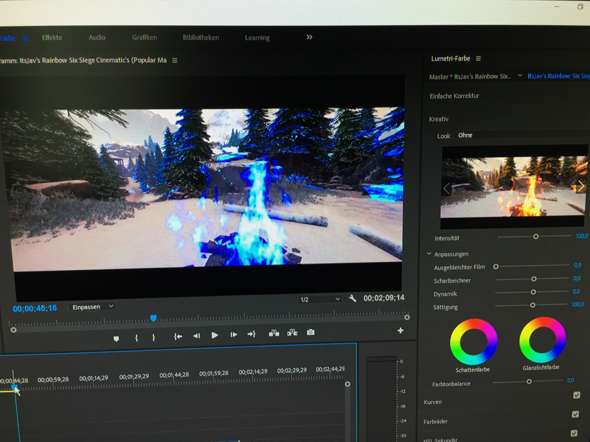Viewport: 590px width, 442px height.
Task: Select the blue sequence clip link in Lumetri
Action: [558, 76]
